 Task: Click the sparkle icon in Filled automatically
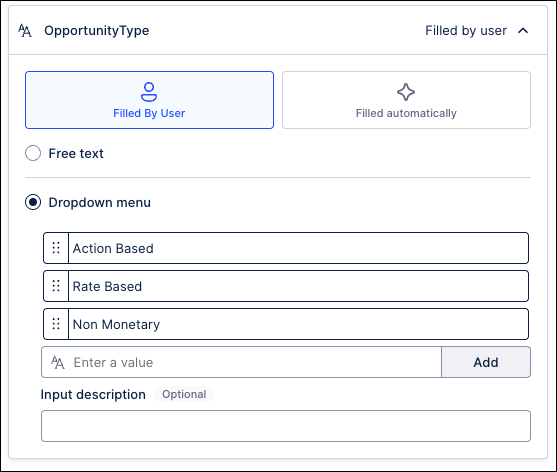point(406,92)
